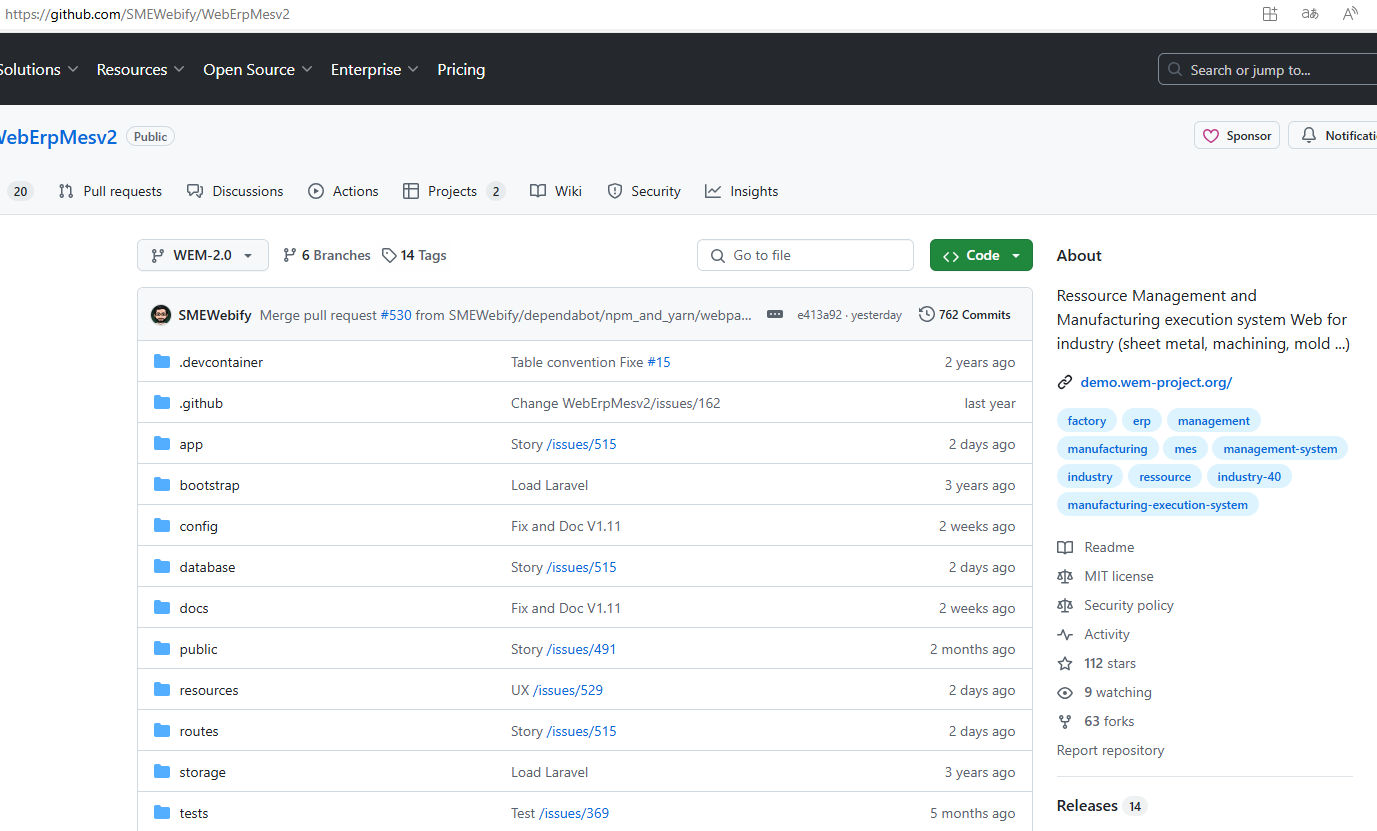The image size is (1377, 831).
Task: Click the bootstrap folder icon
Action: coord(162,485)
